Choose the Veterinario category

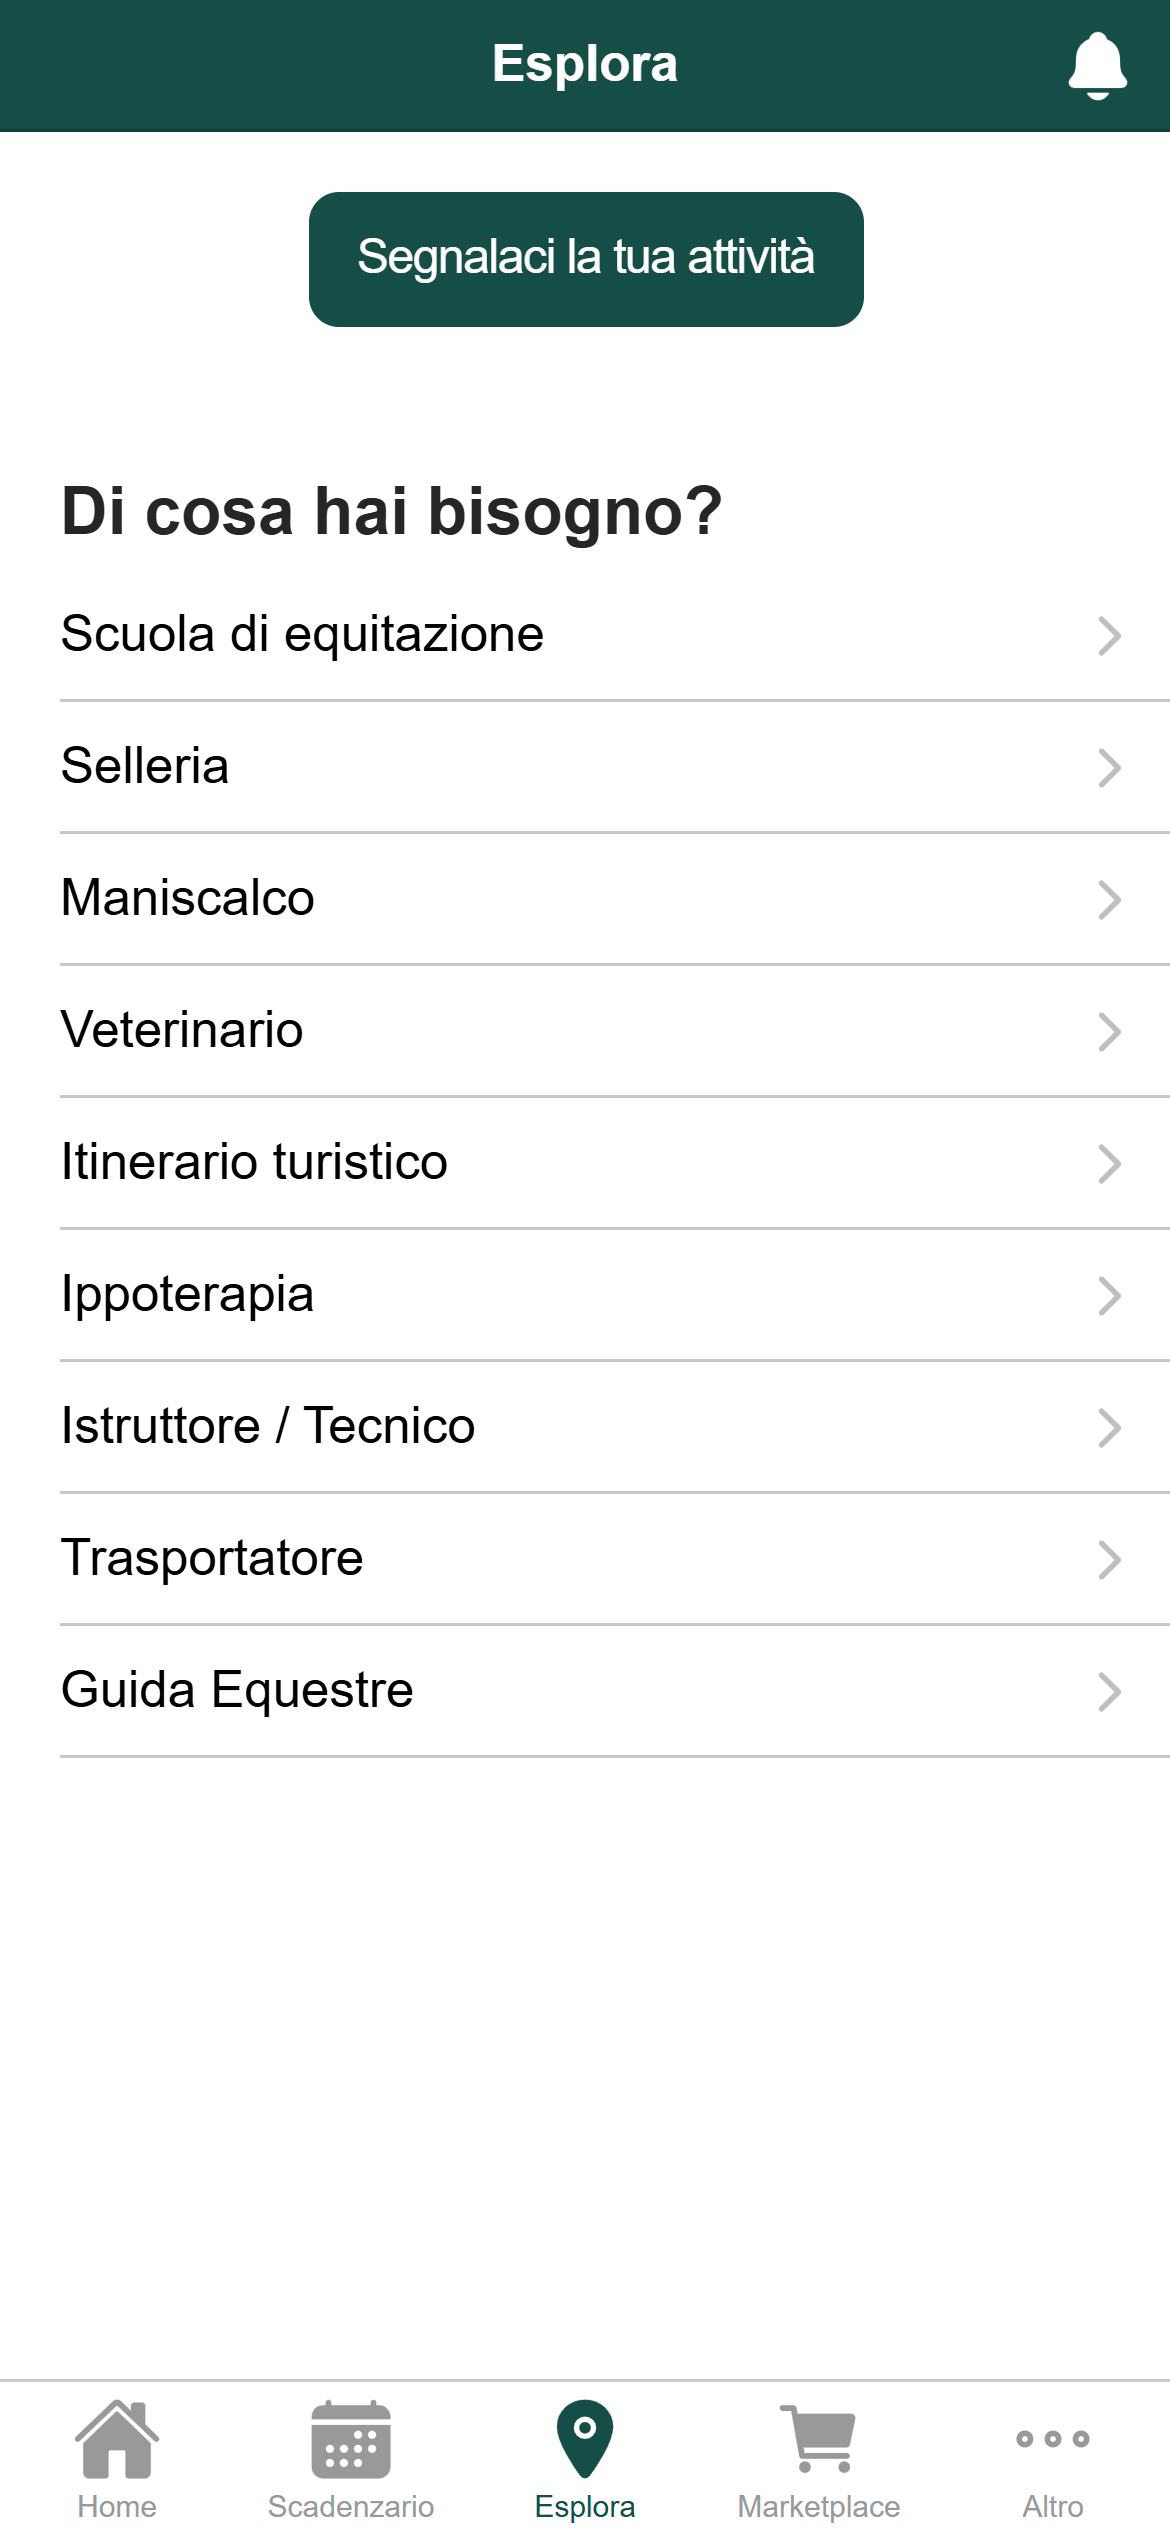click(x=615, y=1031)
